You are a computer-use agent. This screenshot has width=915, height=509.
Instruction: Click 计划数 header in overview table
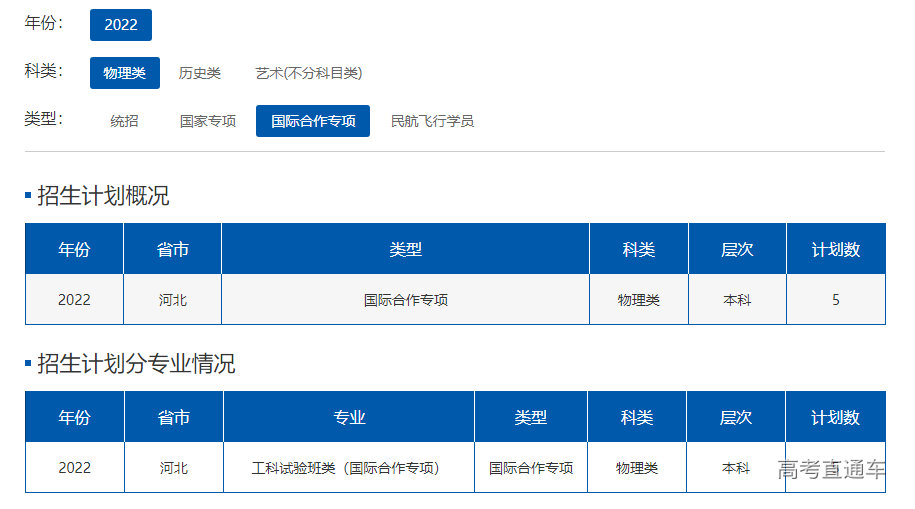[x=835, y=249]
